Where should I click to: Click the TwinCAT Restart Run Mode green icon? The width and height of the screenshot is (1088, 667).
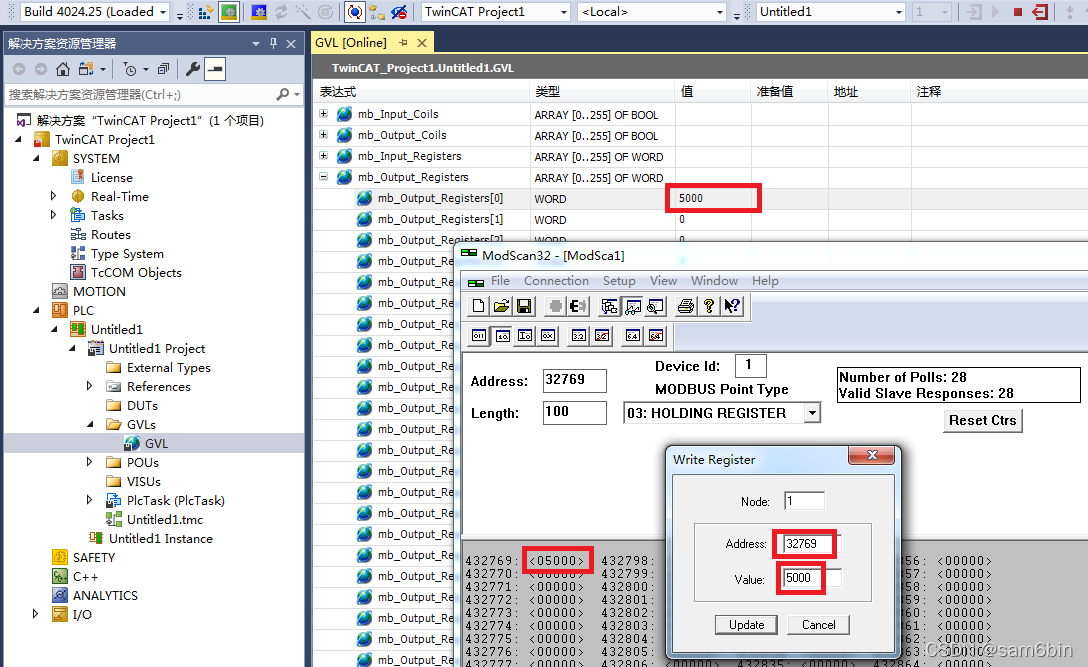coord(229,12)
